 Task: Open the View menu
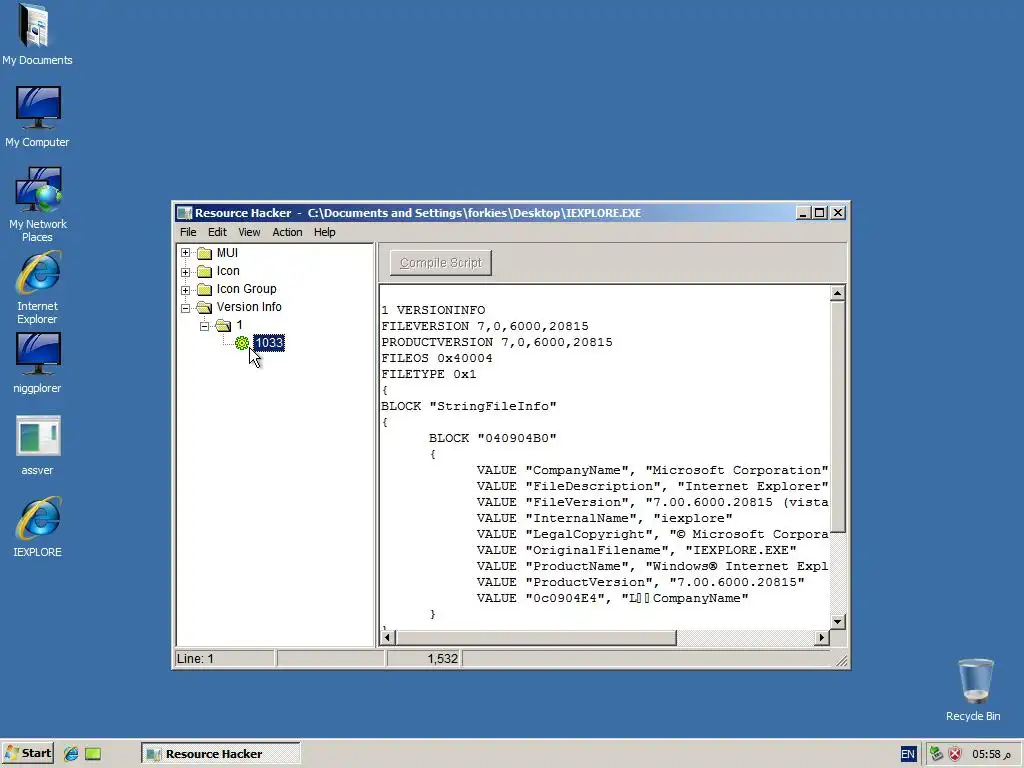click(249, 232)
